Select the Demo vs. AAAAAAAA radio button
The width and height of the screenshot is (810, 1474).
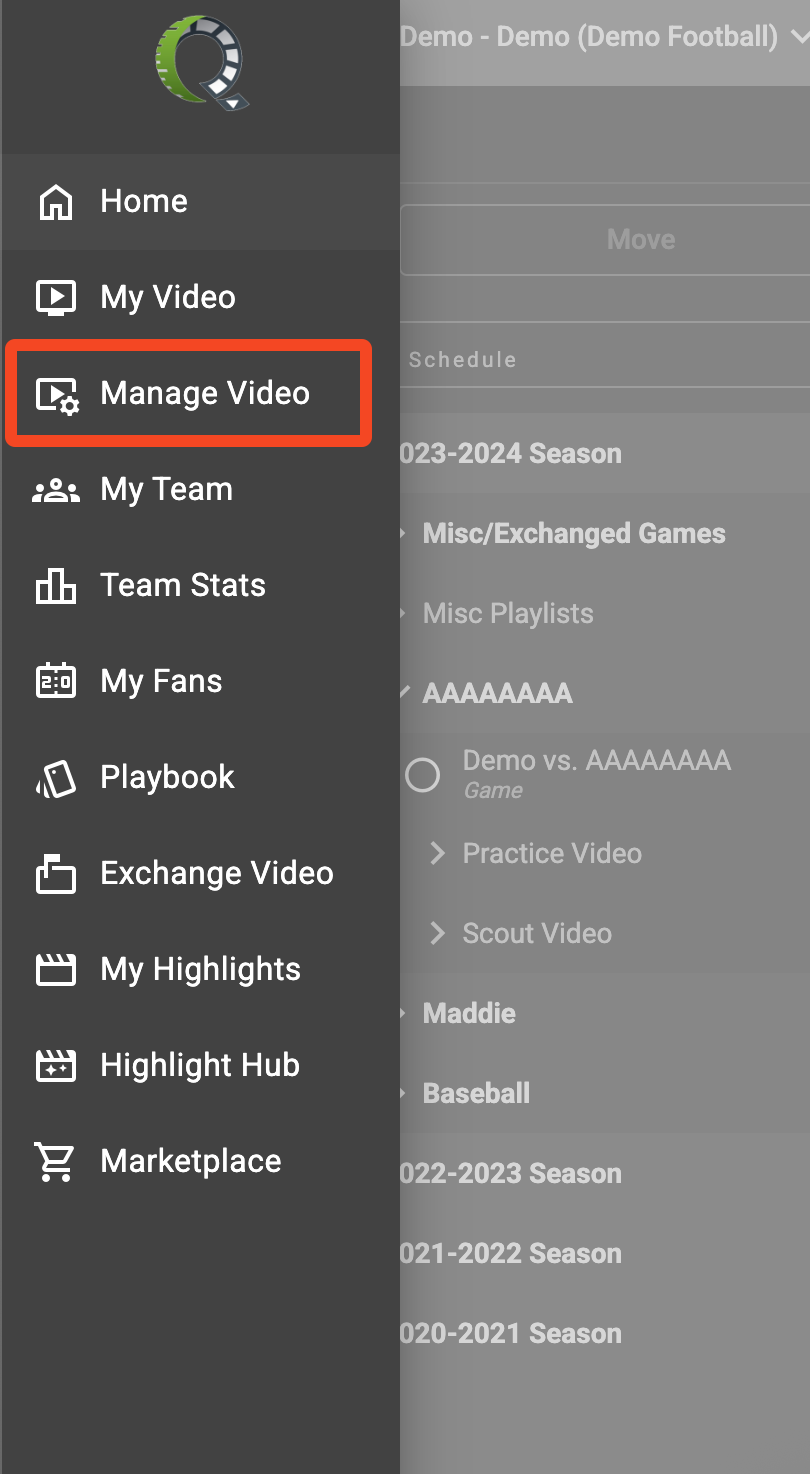tap(422, 774)
